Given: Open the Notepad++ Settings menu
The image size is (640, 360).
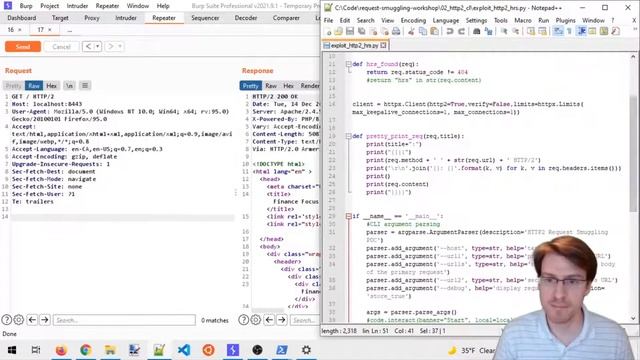Looking at the screenshot, I should 476,20.
